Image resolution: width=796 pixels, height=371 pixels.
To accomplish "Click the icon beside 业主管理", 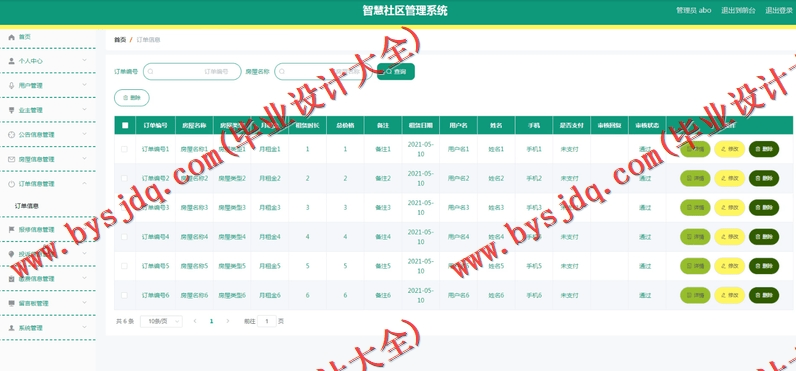I will pyautogui.click(x=12, y=110).
